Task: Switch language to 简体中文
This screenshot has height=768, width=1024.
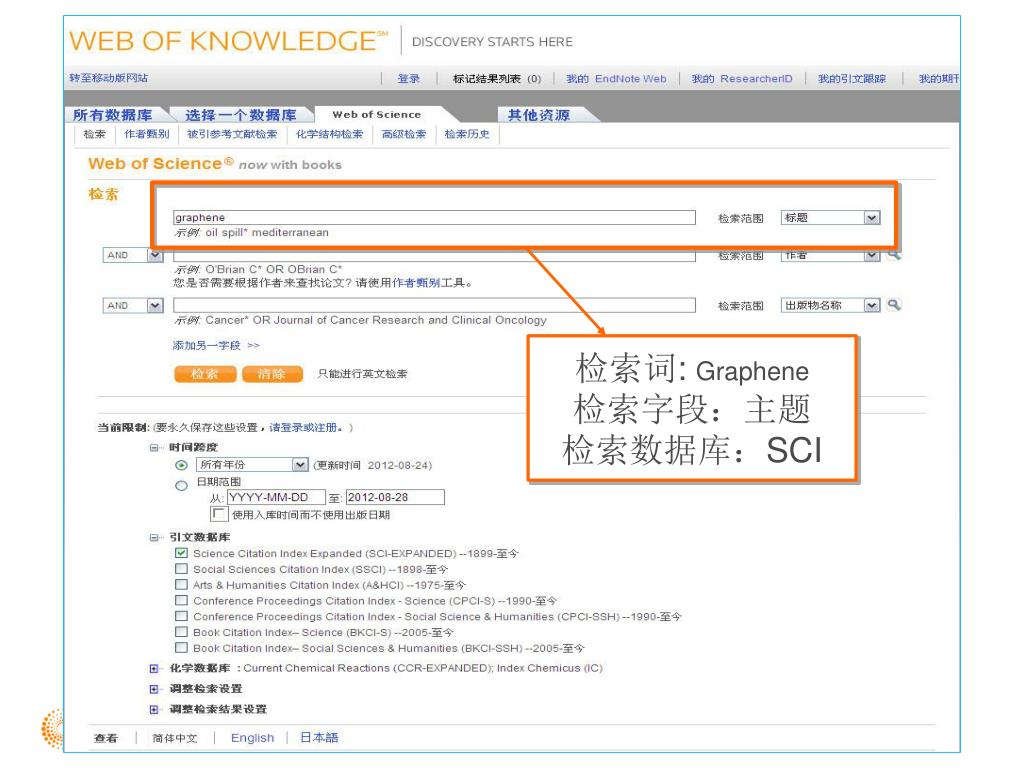Action: [x=175, y=738]
